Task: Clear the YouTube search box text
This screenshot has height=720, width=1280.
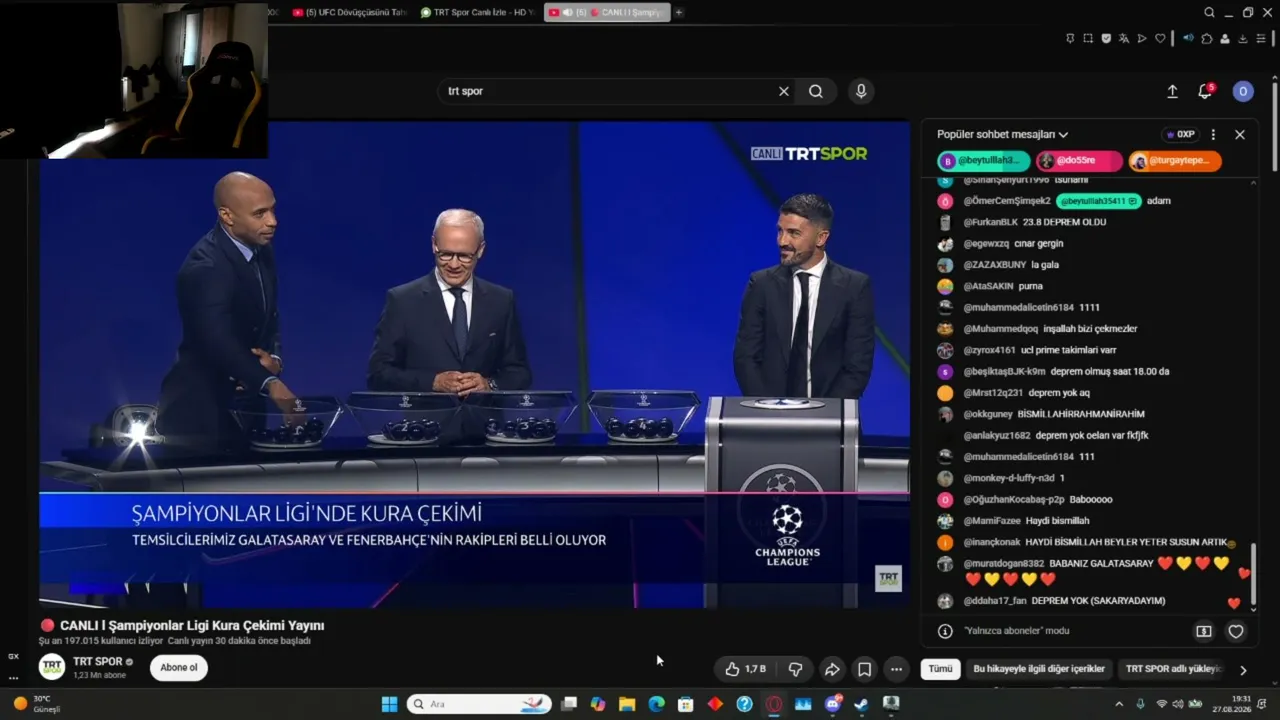Action: tap(784, 91)
